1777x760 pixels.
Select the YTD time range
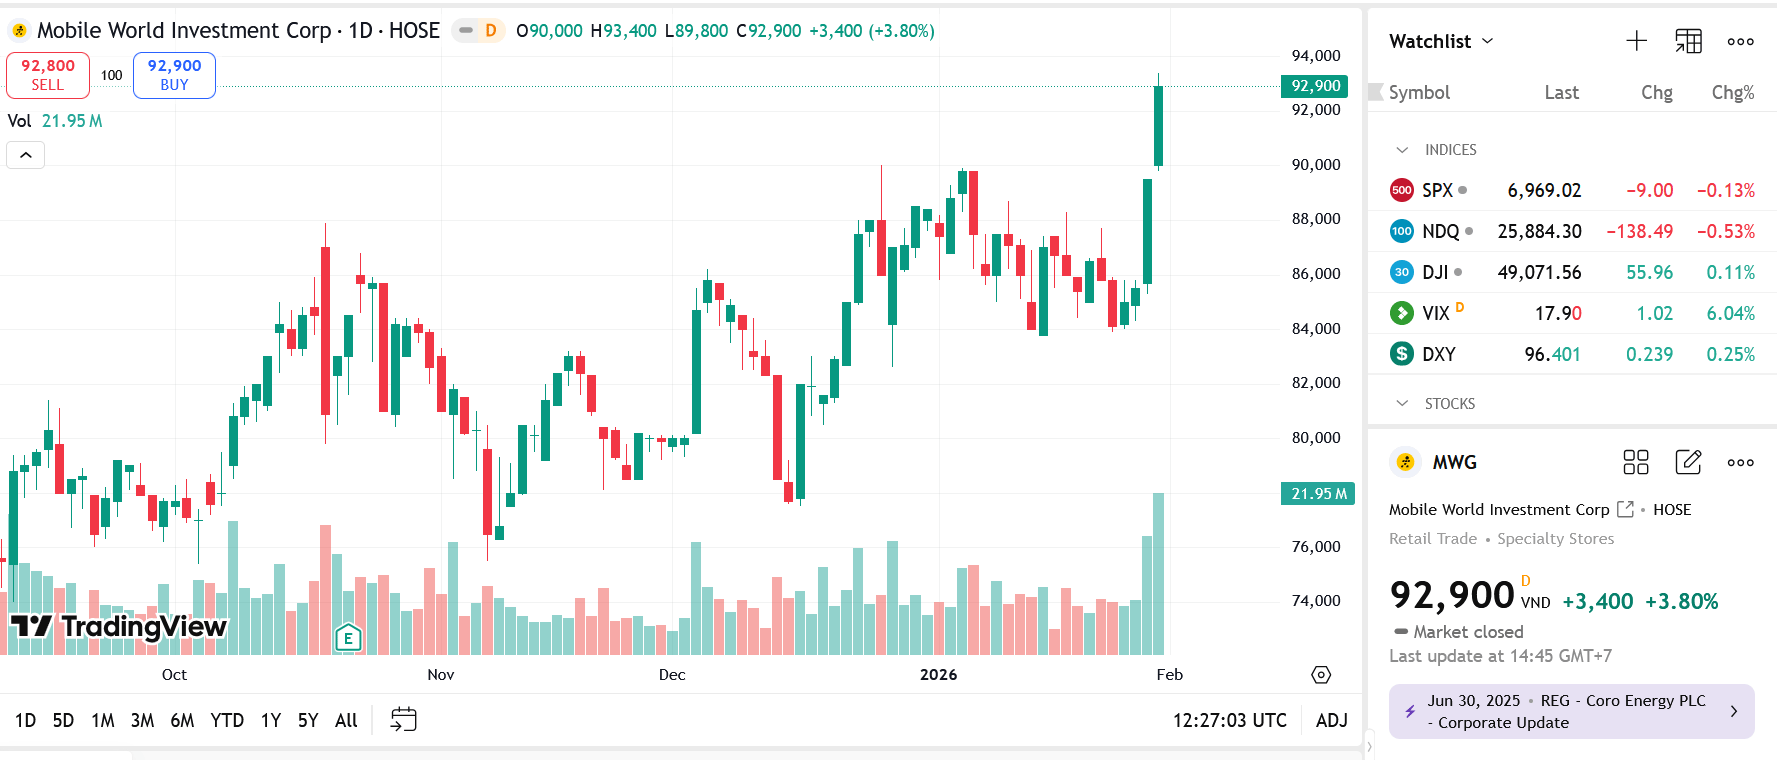pos(227,720)
